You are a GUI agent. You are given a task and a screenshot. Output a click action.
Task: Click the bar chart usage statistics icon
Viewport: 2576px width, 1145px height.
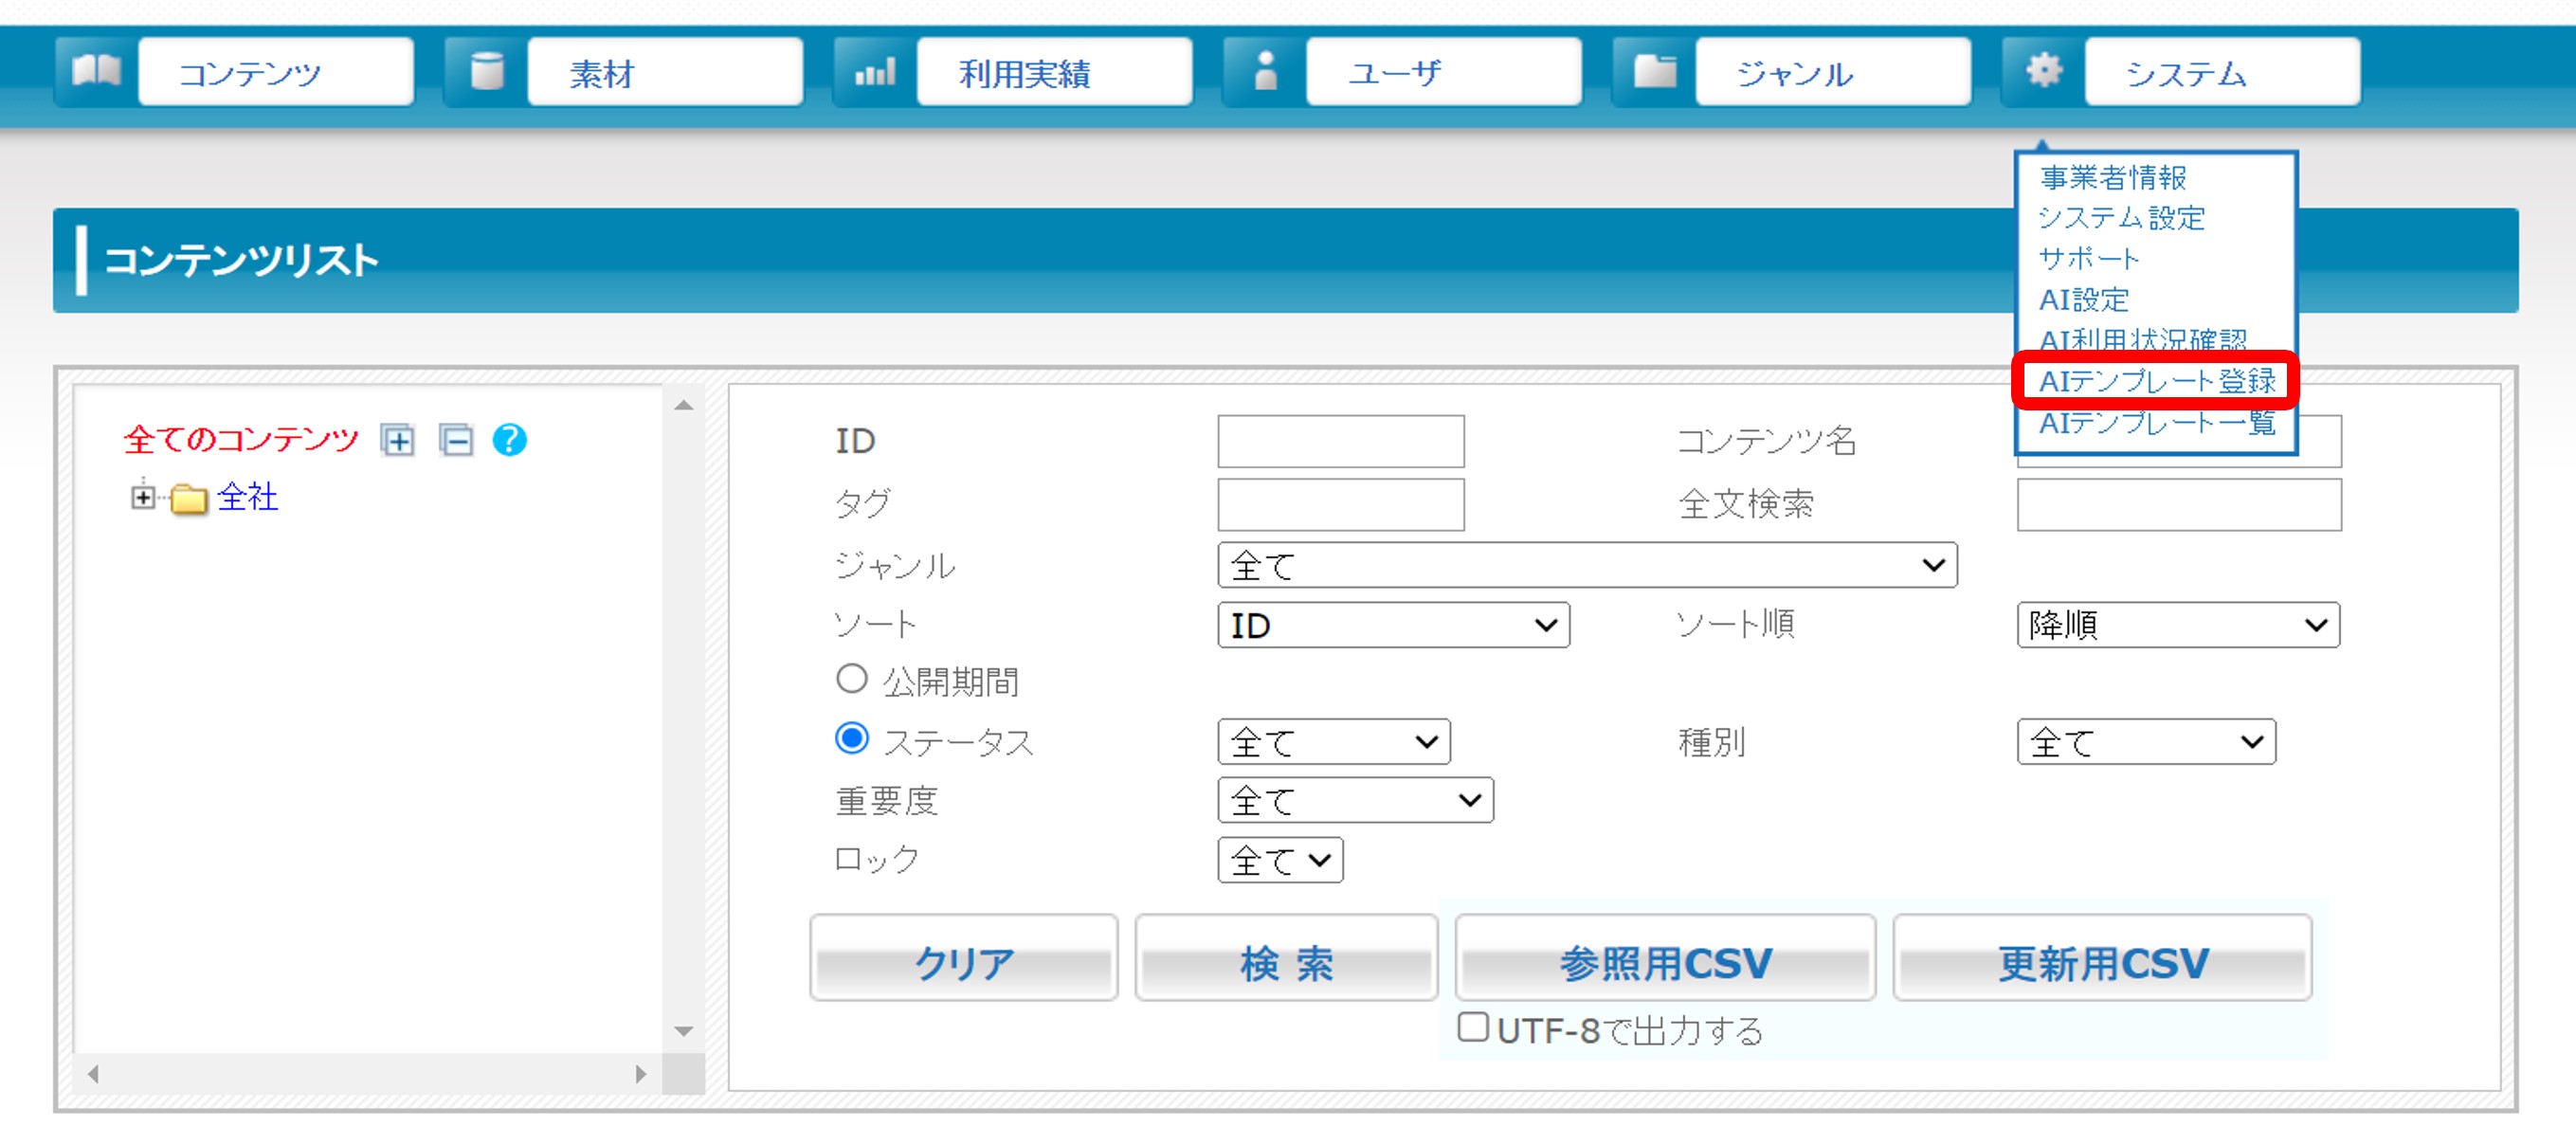pos(875,71)
